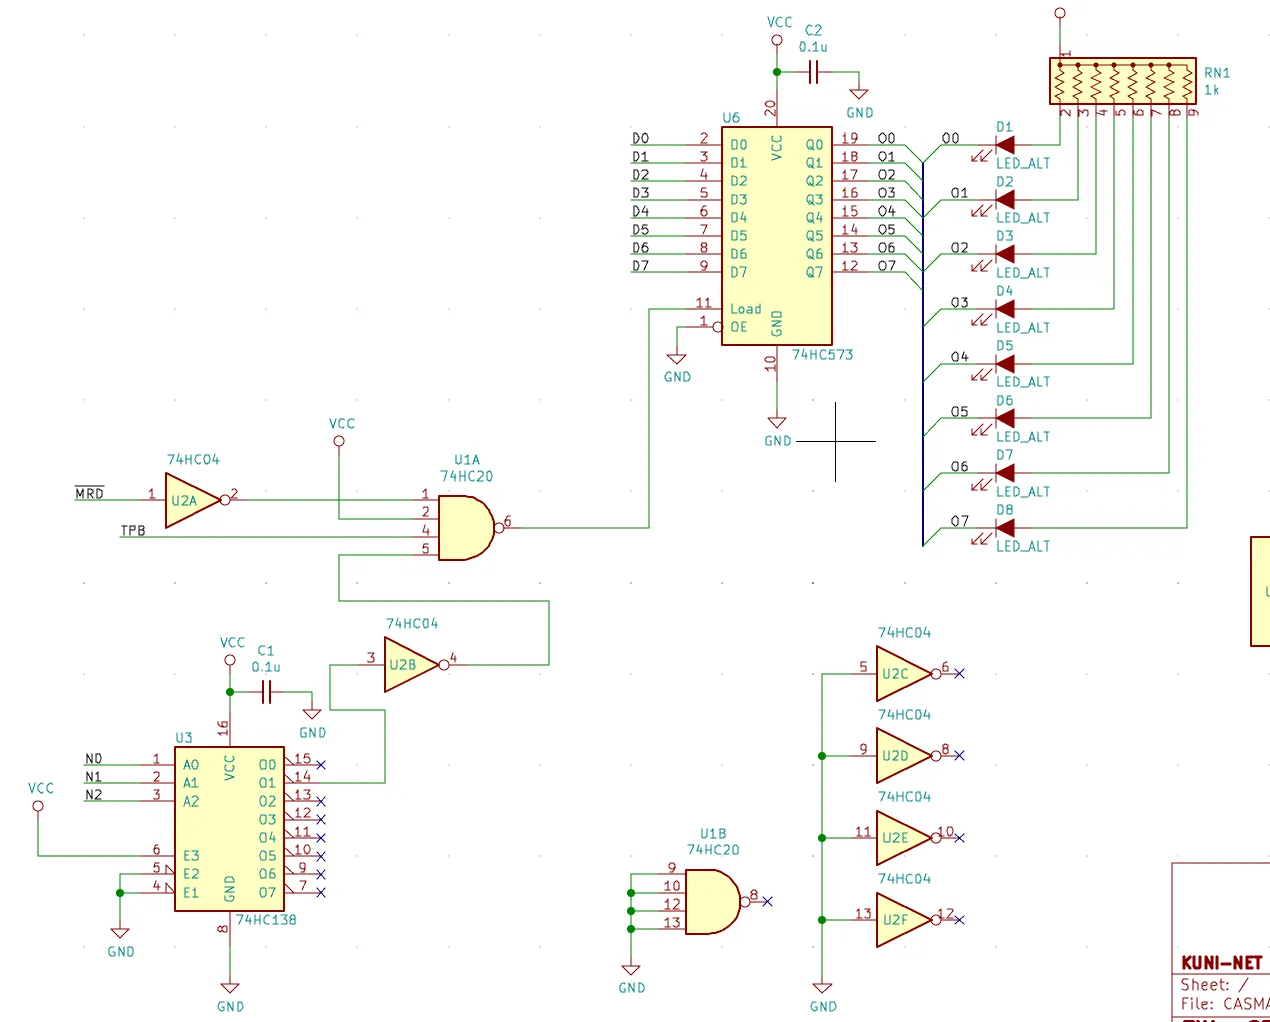Click the 1k value of RN1
1270x1022 pixels.
[1212, 90]
